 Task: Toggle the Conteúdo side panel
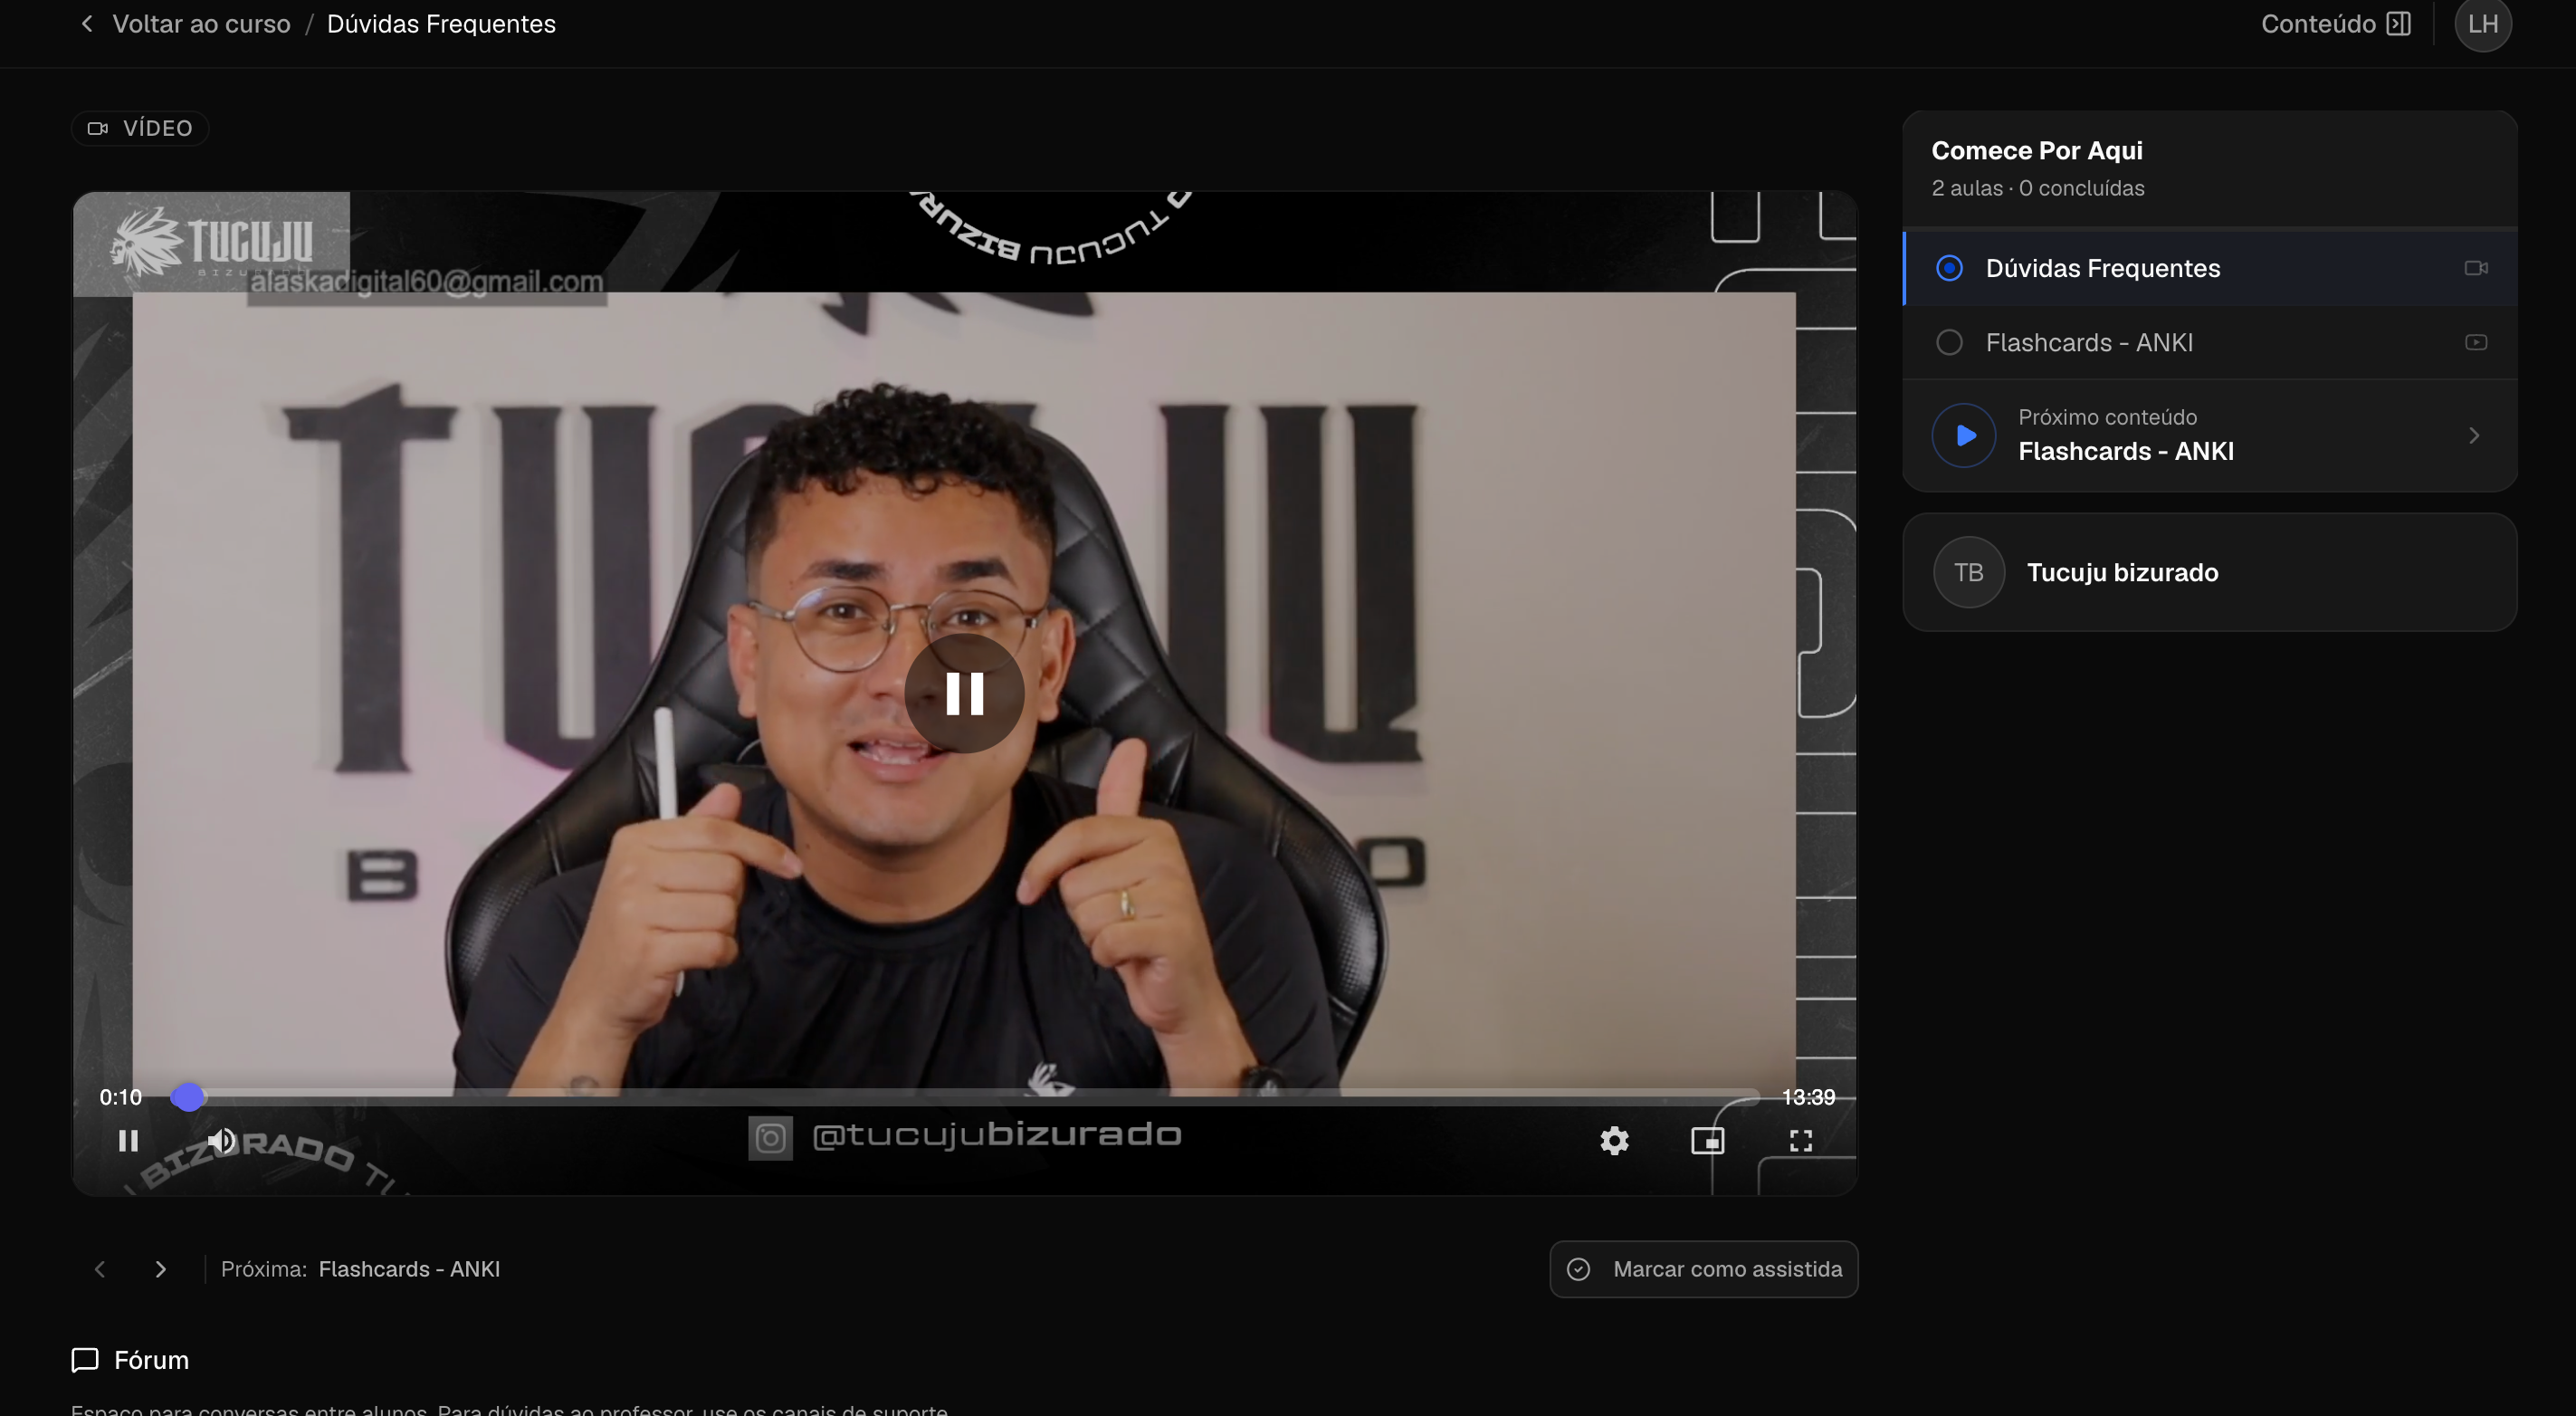[2336, 24]
